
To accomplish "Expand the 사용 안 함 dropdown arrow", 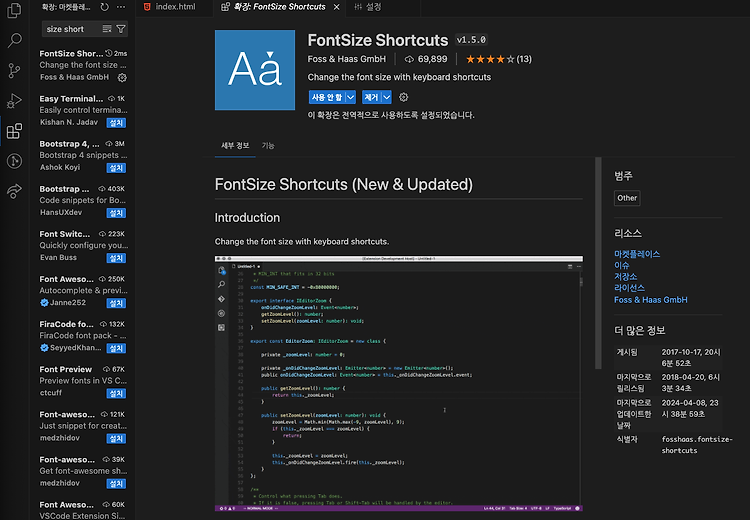I will click(351, 97).
